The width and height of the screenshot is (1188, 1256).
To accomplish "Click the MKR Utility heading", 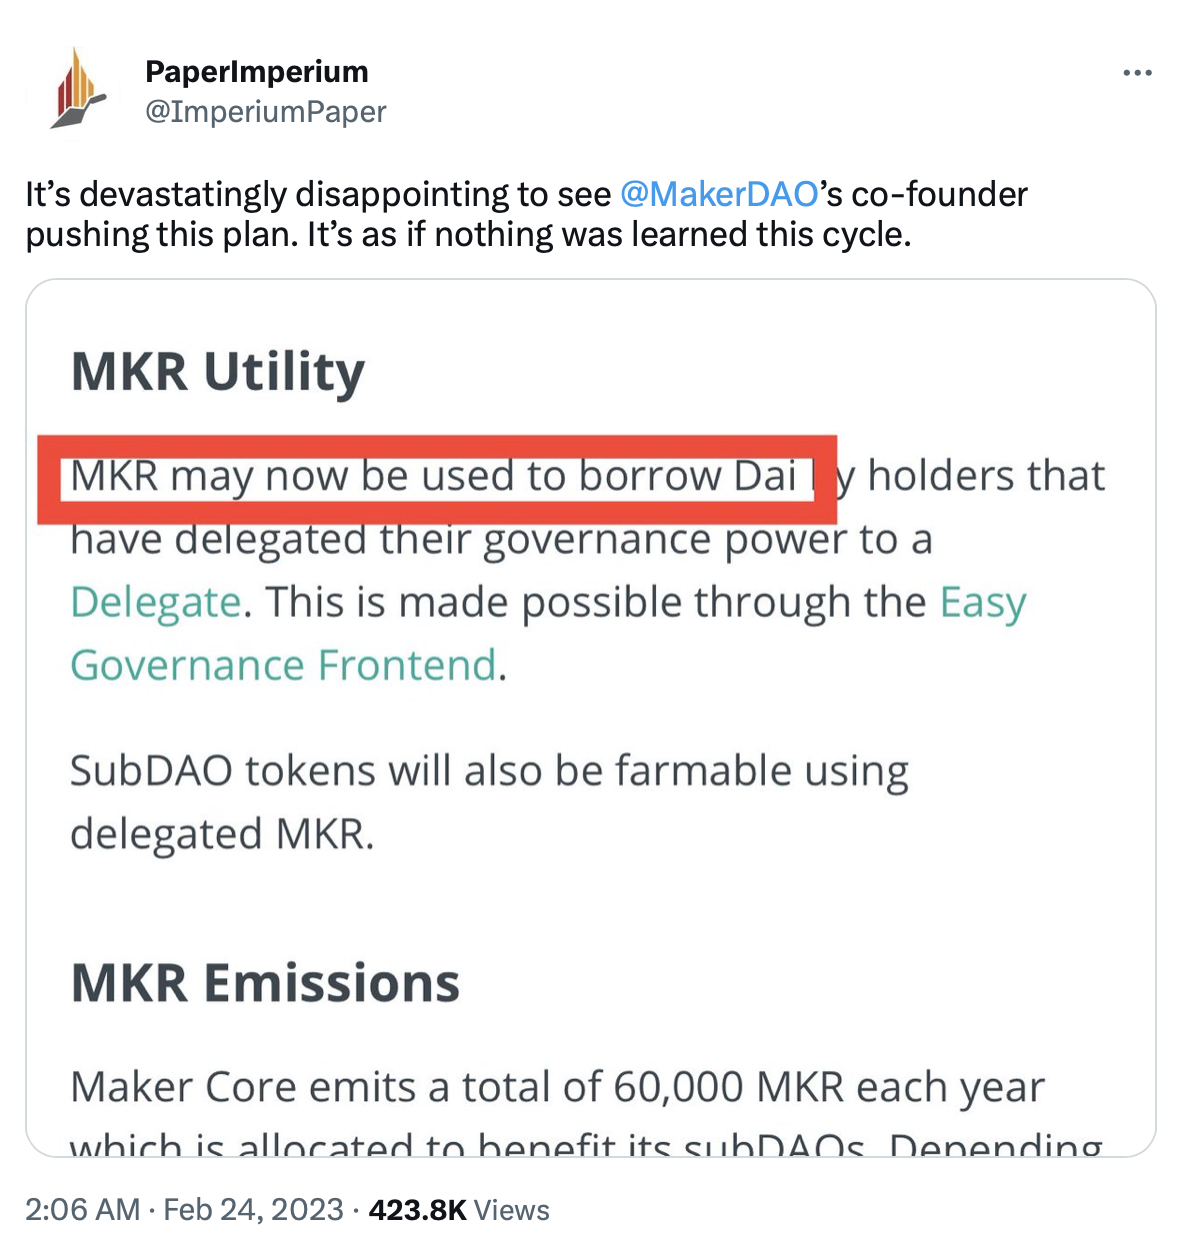I will 218,372.
